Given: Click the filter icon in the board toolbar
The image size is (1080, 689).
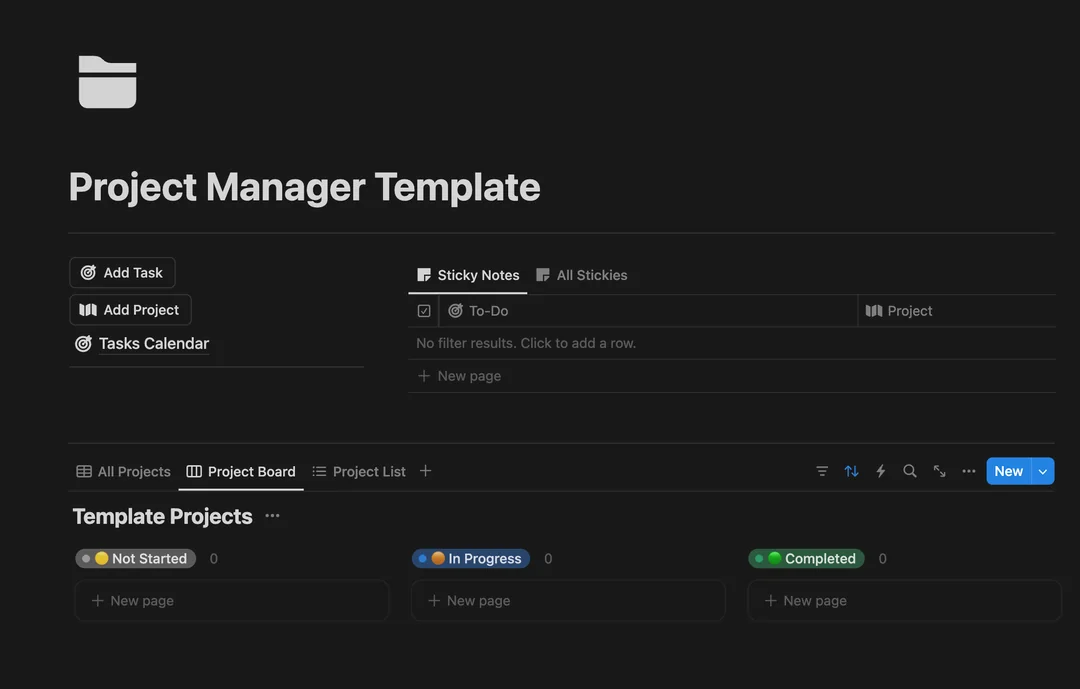Looking at the screenshot, I should [x=821, y=471].
